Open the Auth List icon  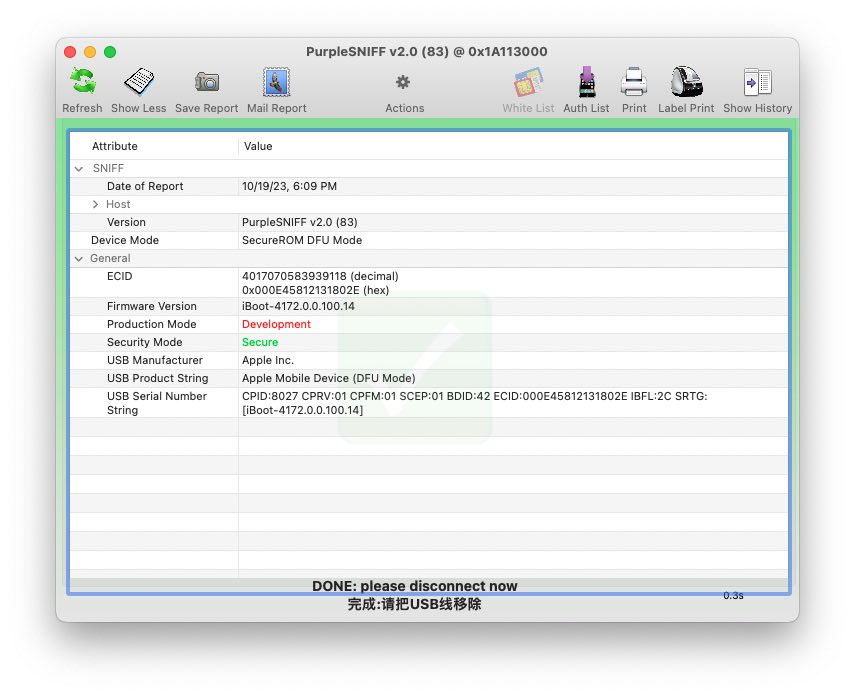[x=586, y=82]
